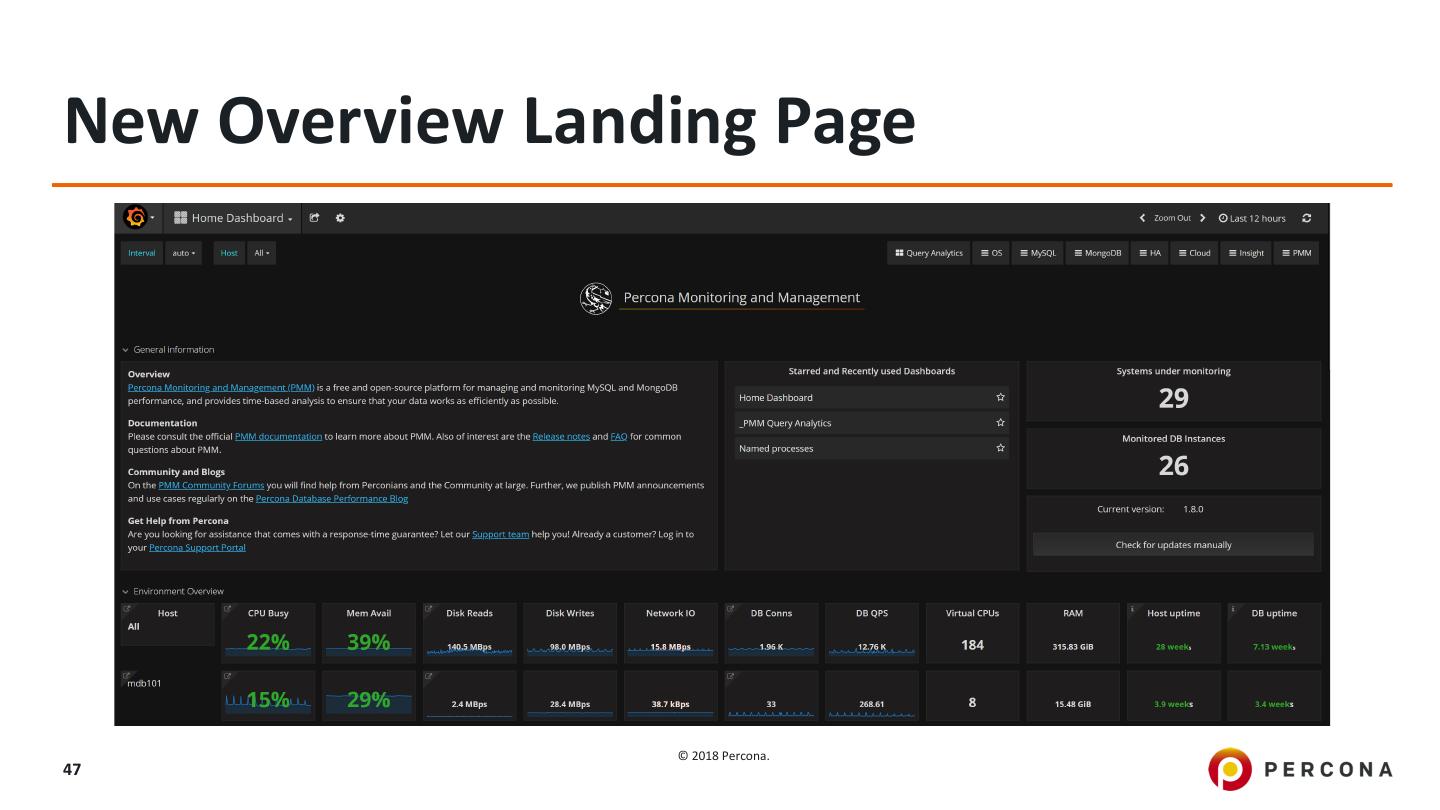Click Systems under monitoring value 29
The image size is (1440, 810).
pyautogui.click(x=1173, y=398)
